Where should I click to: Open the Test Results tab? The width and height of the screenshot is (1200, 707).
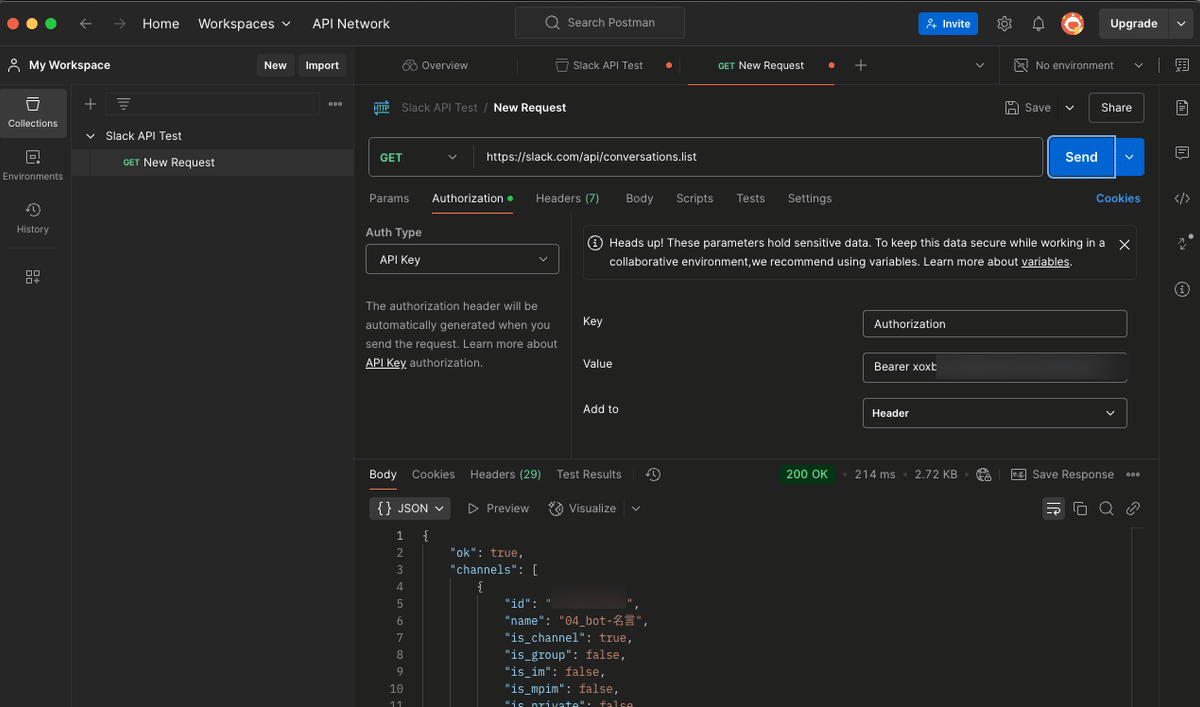click(589, 475)
